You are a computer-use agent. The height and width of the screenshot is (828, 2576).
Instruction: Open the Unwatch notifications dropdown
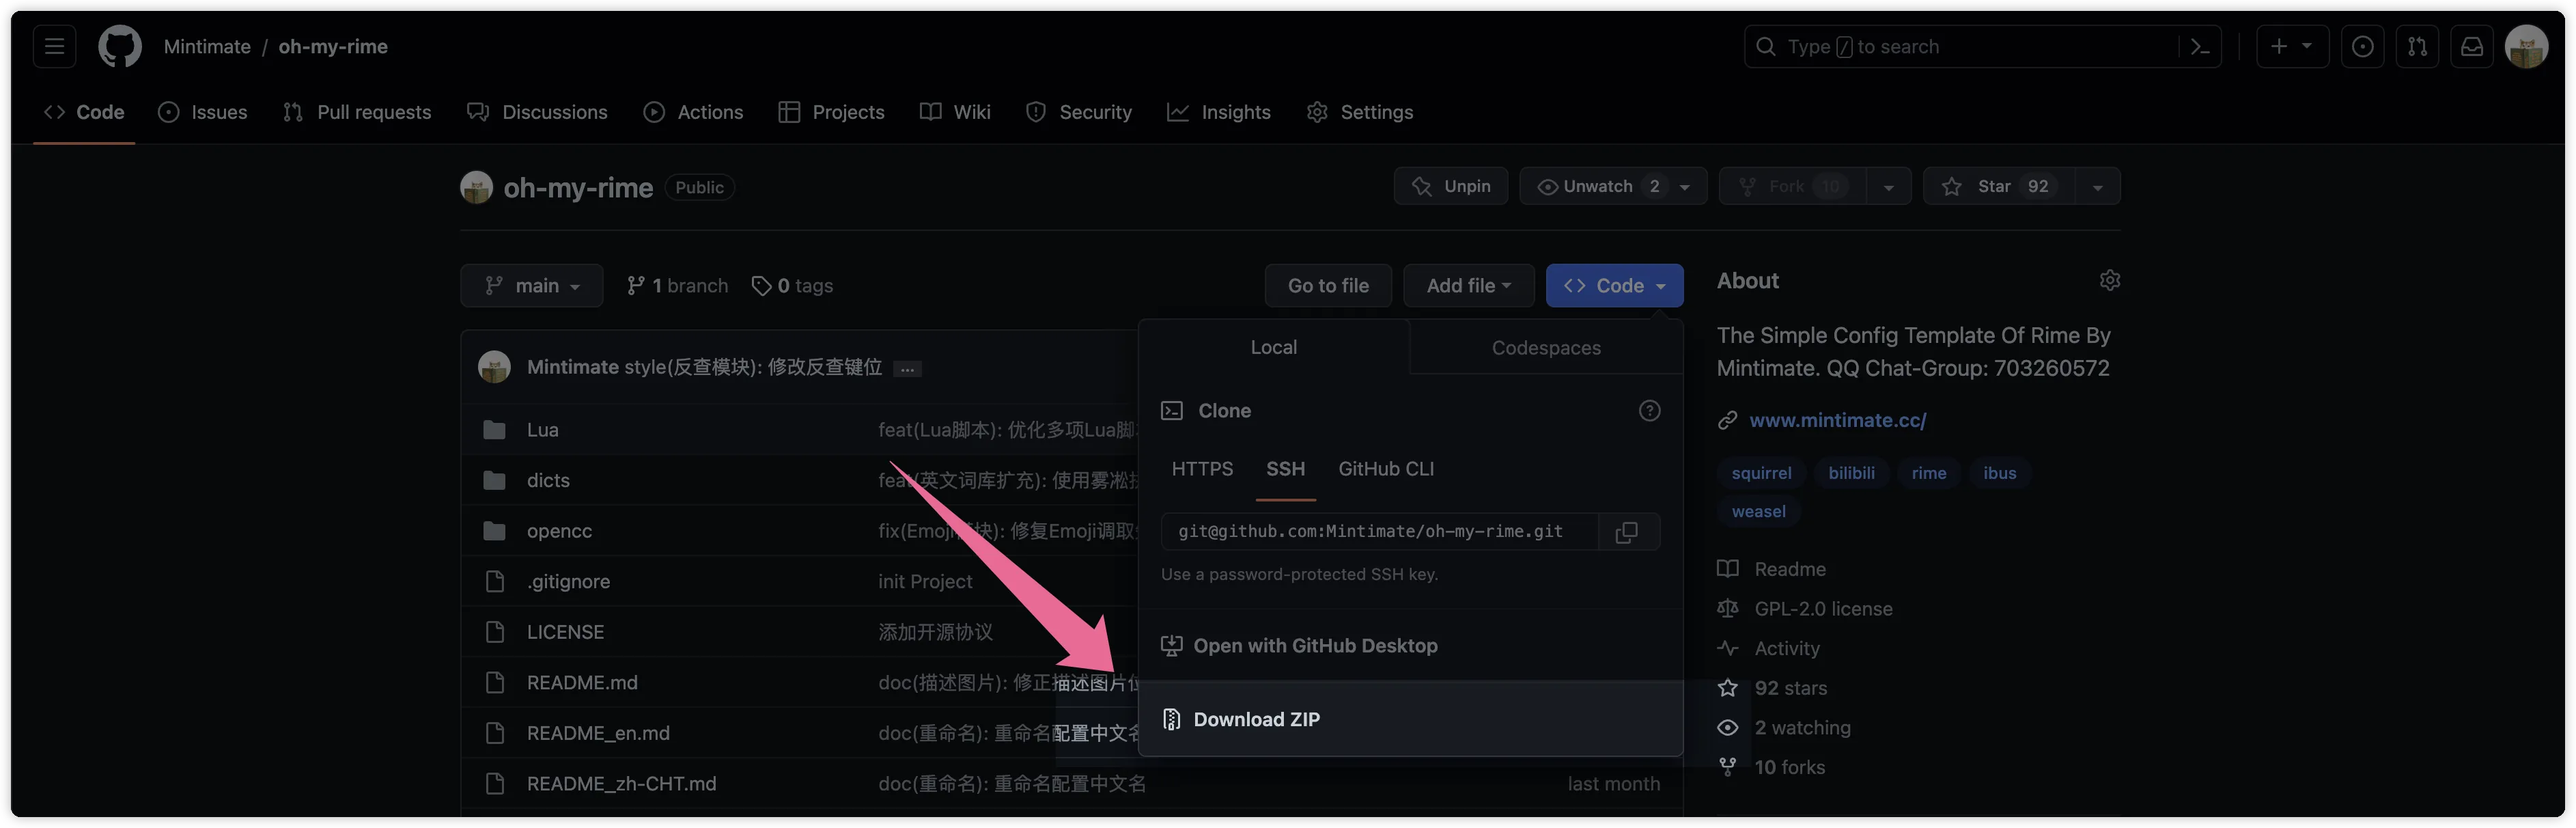click(x=1613, y=186)
